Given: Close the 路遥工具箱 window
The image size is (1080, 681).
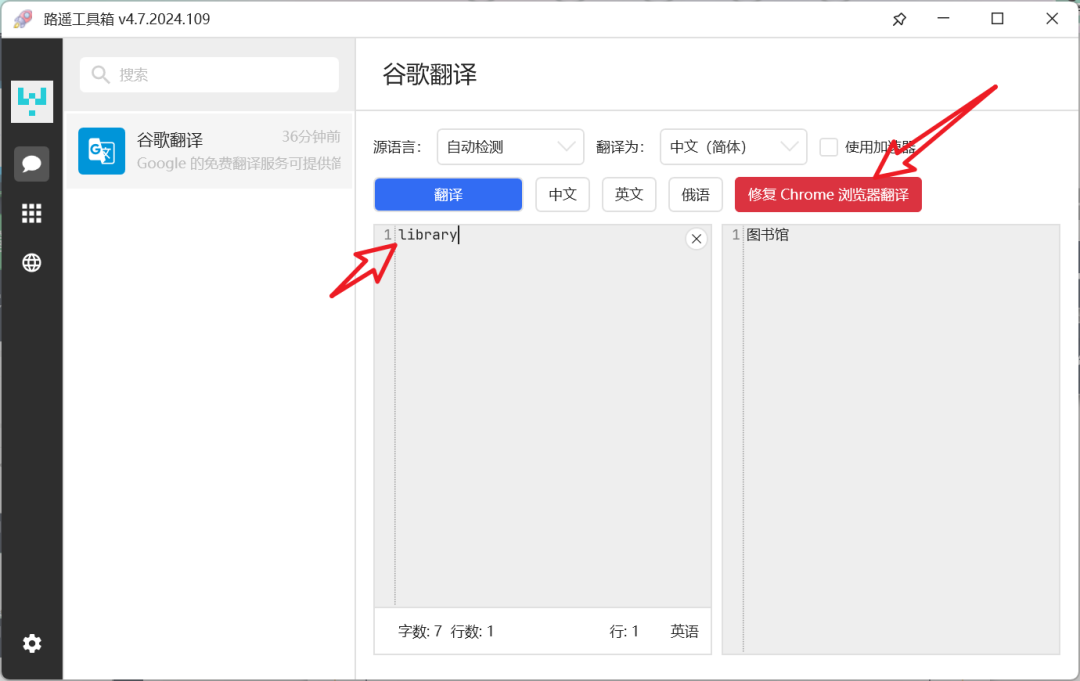Looking at the screenshot, I should 1052,19.
